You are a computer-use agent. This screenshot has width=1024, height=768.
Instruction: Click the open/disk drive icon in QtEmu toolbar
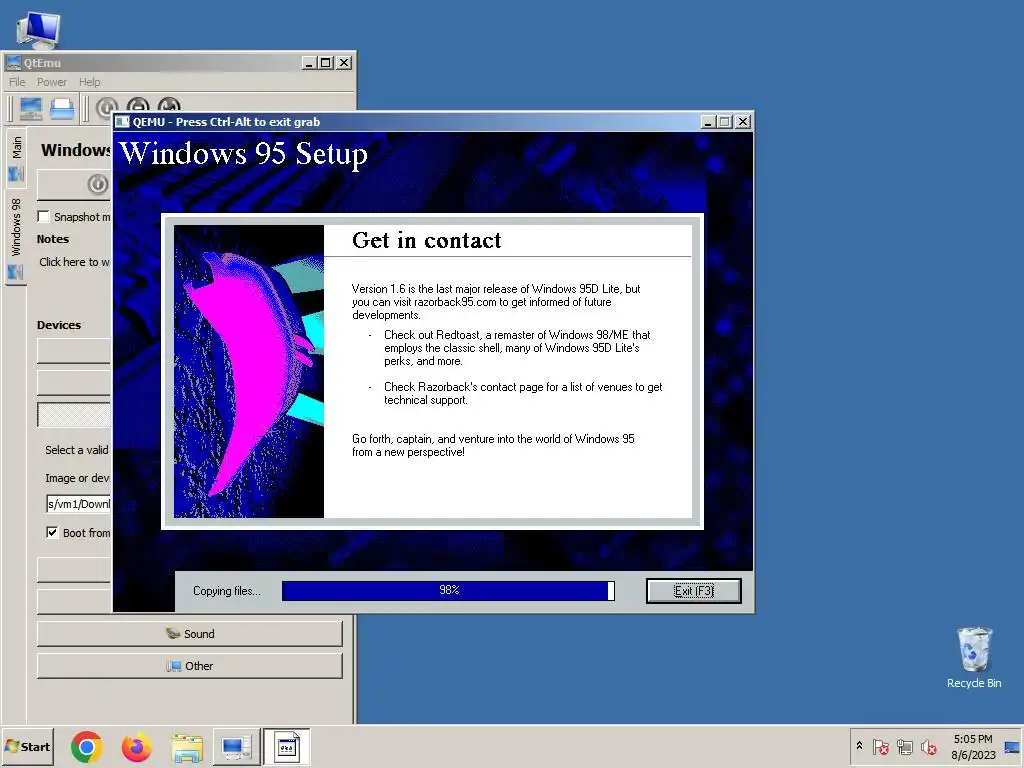tap(62, 108)
